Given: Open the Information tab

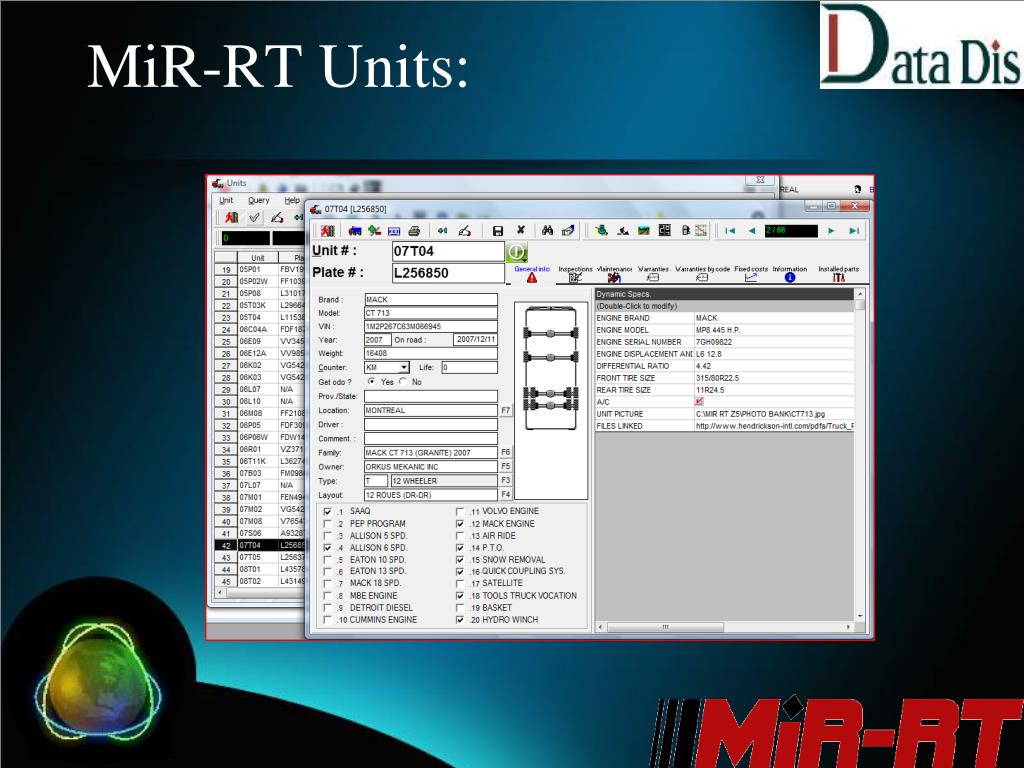Looking at the screenshot, I should click(x=790, y=274).
